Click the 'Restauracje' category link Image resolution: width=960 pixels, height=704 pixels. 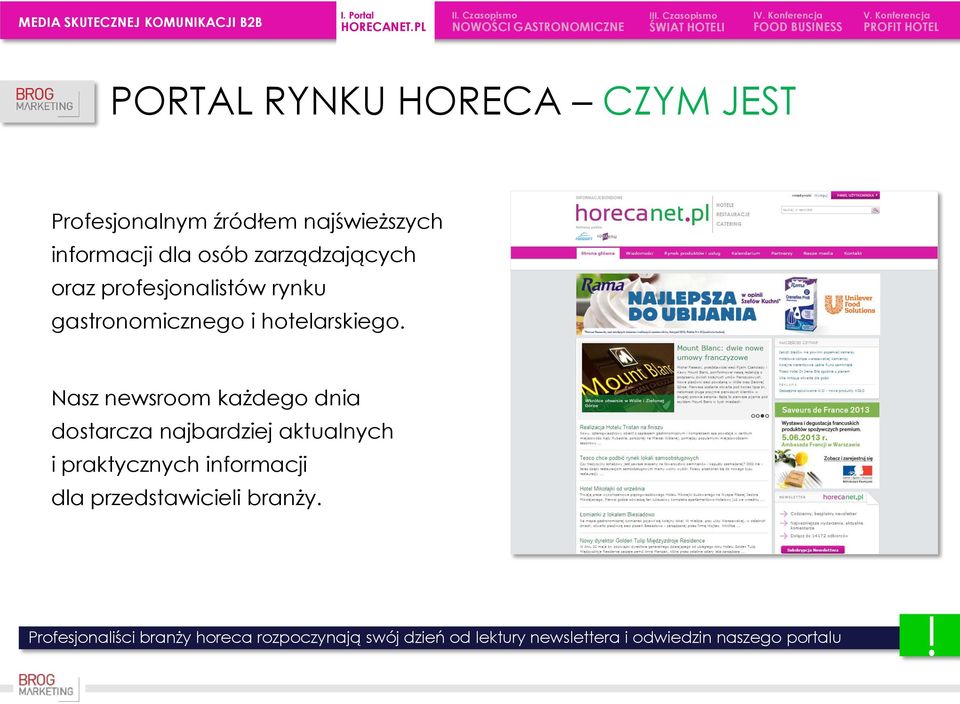pos(733,214)
